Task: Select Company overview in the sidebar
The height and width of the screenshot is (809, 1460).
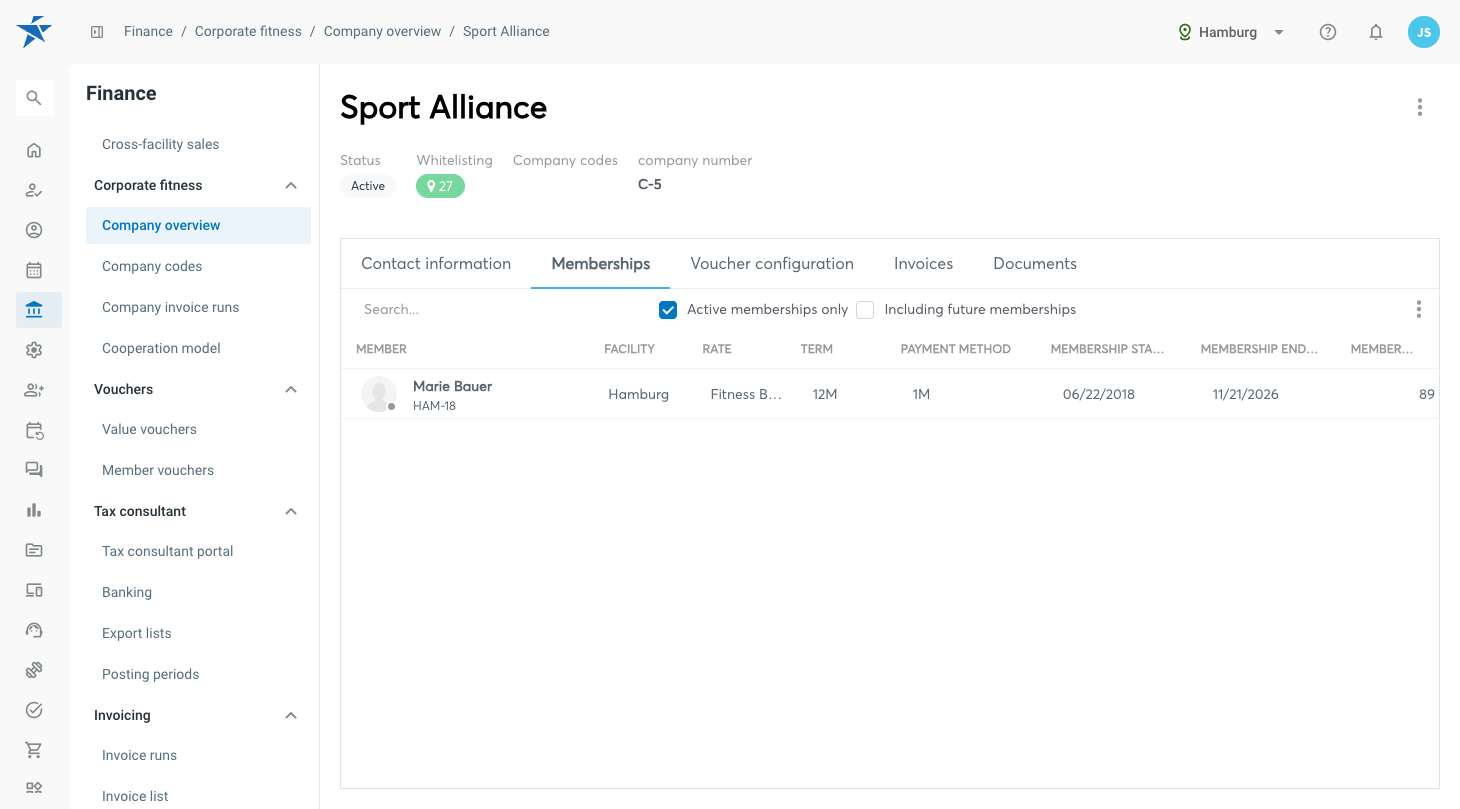Action: point(198,225)
